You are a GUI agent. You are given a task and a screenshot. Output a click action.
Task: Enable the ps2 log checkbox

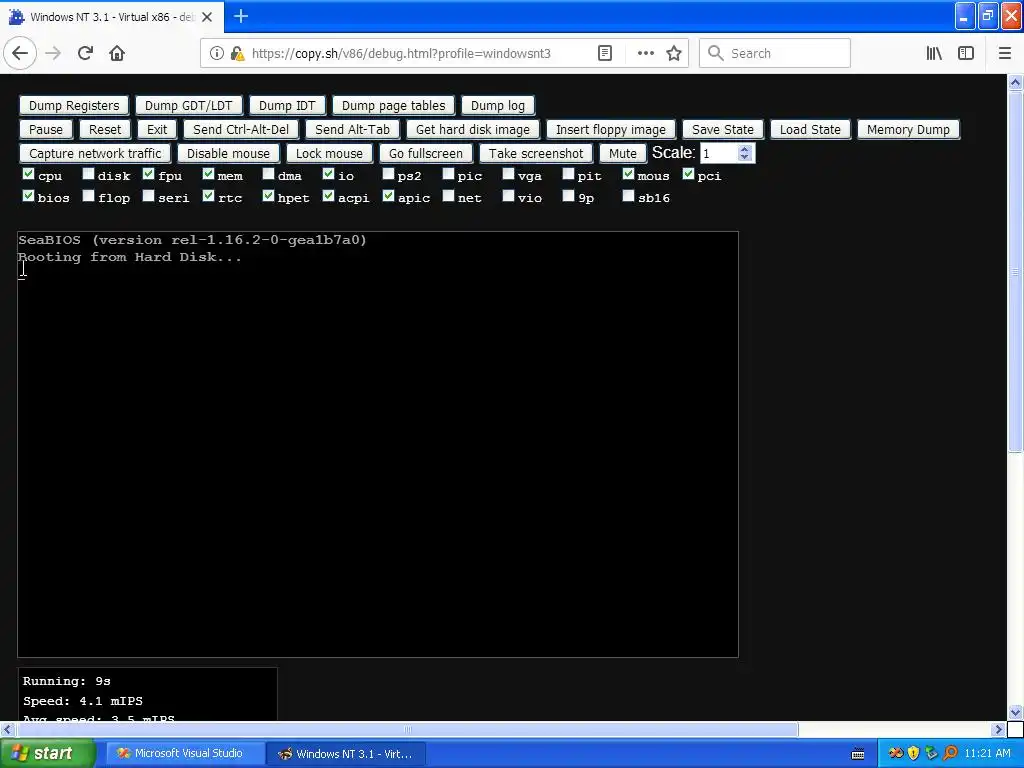point(389,174)
